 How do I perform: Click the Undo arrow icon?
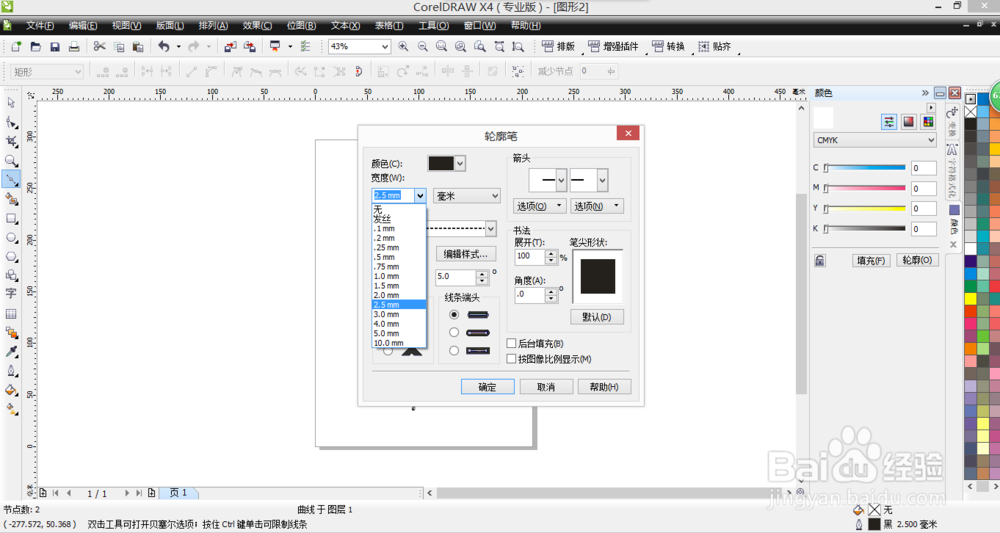(x=164, y=47)
